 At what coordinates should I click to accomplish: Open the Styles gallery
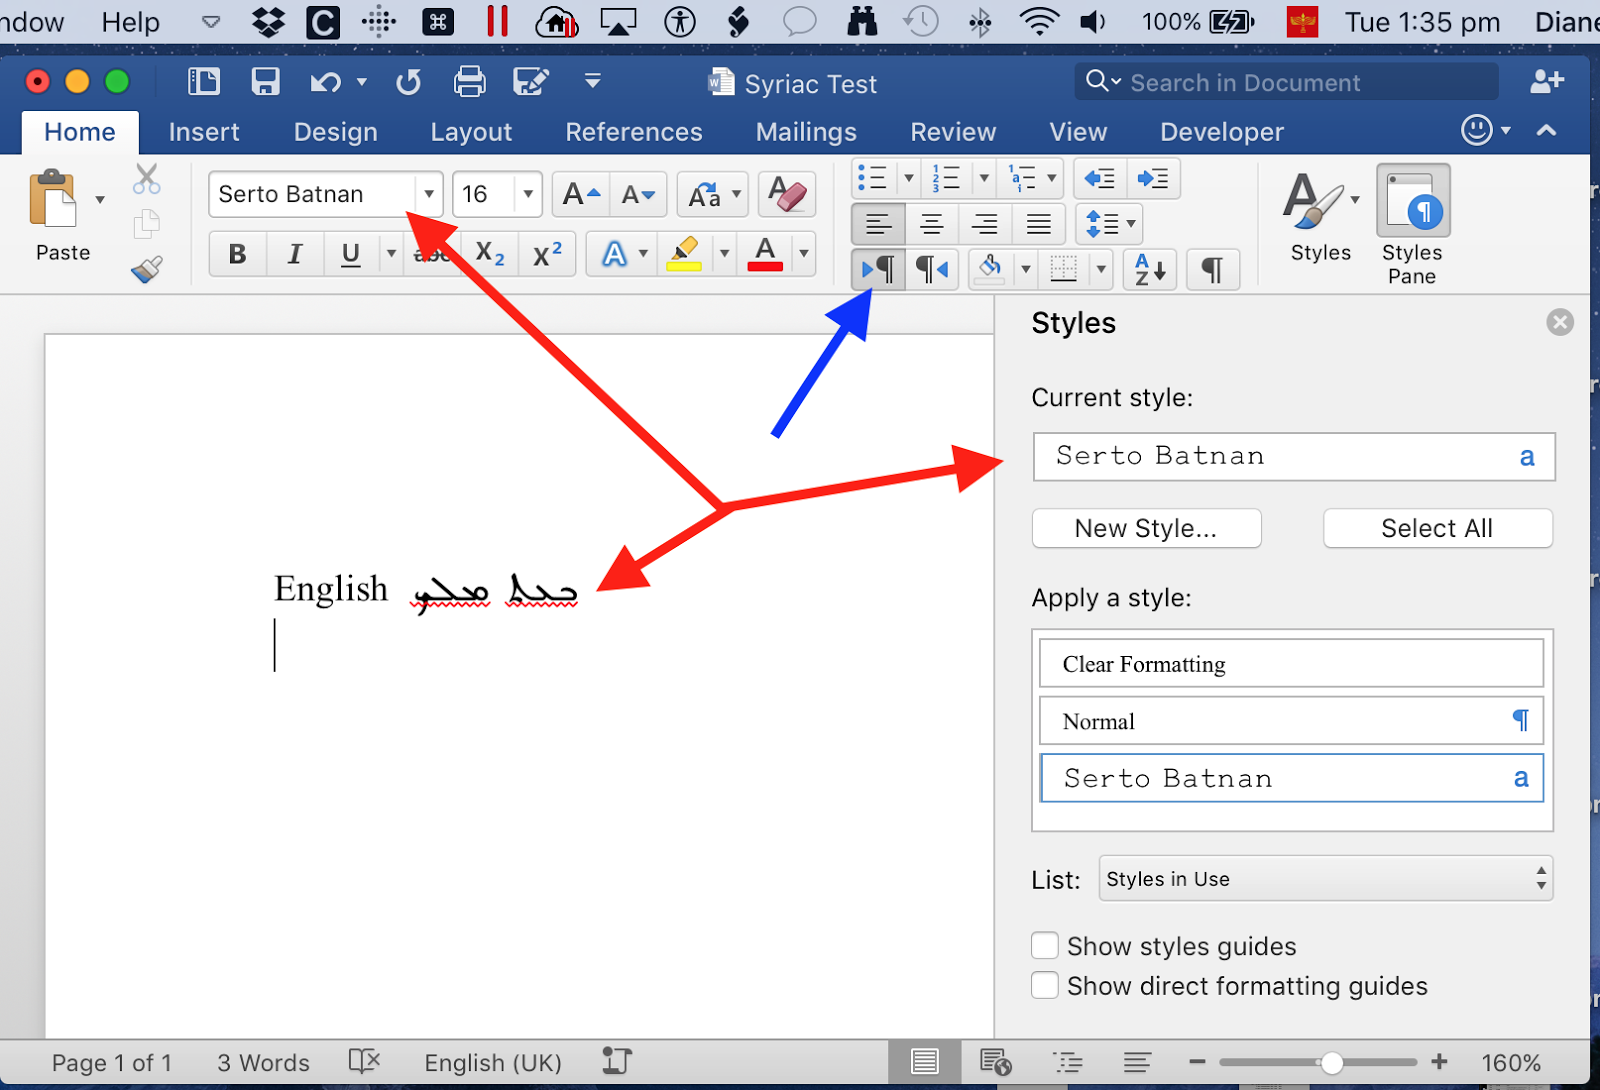[x=1320, y=216]
